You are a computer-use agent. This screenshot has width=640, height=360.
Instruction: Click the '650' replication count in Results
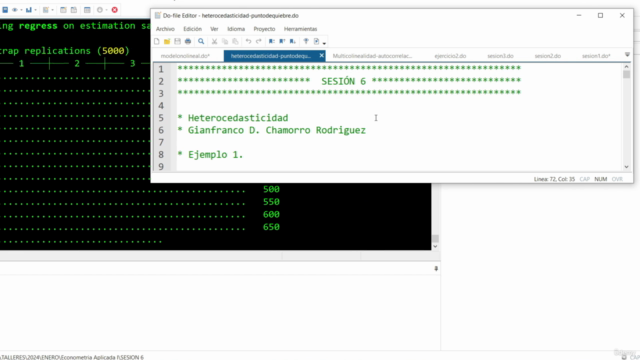tap(271, 227)
